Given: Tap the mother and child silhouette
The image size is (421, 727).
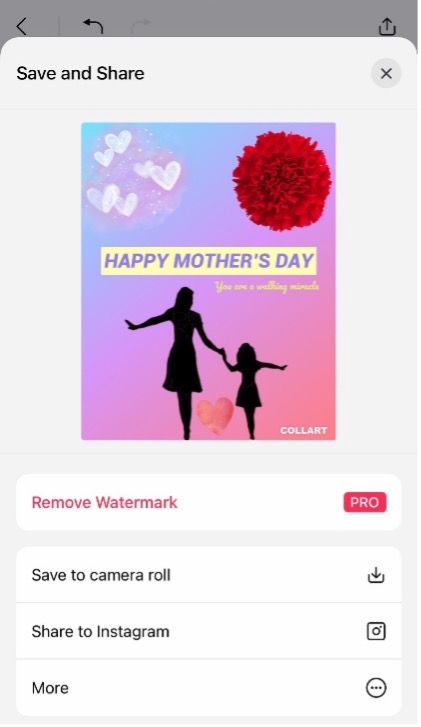Looking at the screenshot, I should pyautogui.click(x=206, y=364).
